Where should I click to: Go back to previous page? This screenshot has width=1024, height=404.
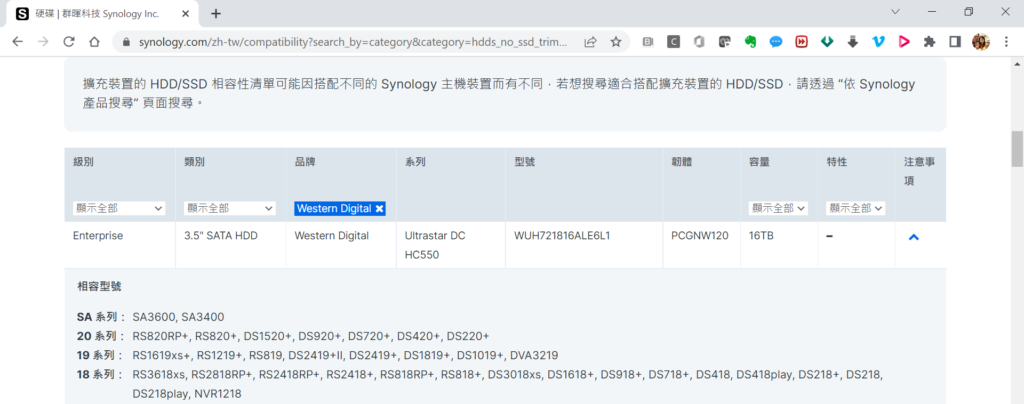click(x=18, y=42)
